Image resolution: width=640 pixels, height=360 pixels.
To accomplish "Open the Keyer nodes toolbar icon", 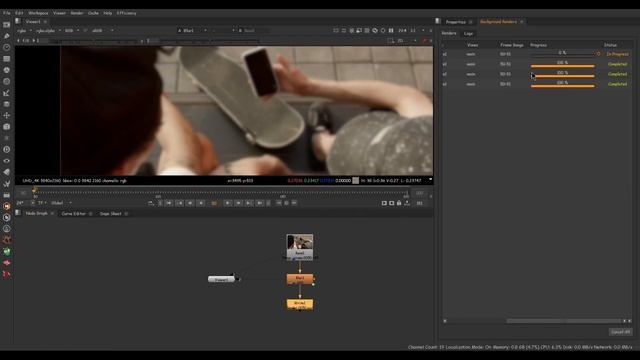I will pyautogui.click(x=7, y=93).
